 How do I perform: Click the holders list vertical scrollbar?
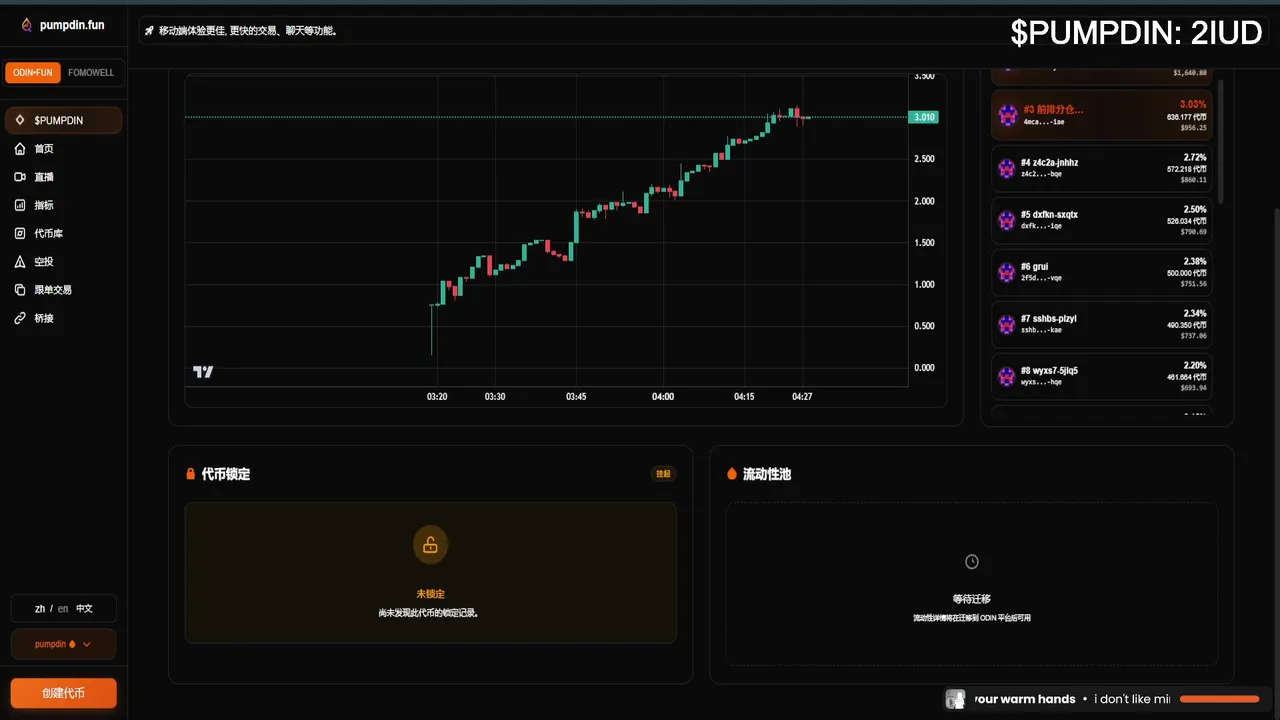coord(1220,140)
